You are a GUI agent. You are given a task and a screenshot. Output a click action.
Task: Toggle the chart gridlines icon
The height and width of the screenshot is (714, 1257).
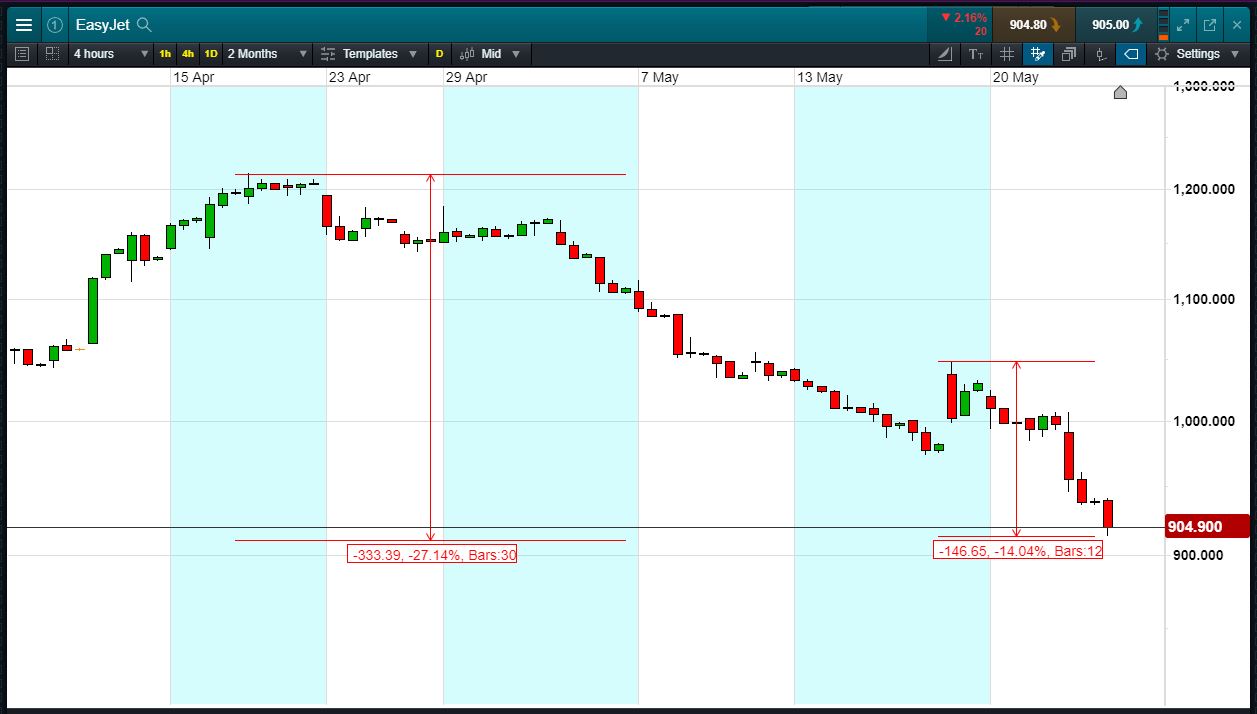pyautogui.click(x=1007, y=54)
